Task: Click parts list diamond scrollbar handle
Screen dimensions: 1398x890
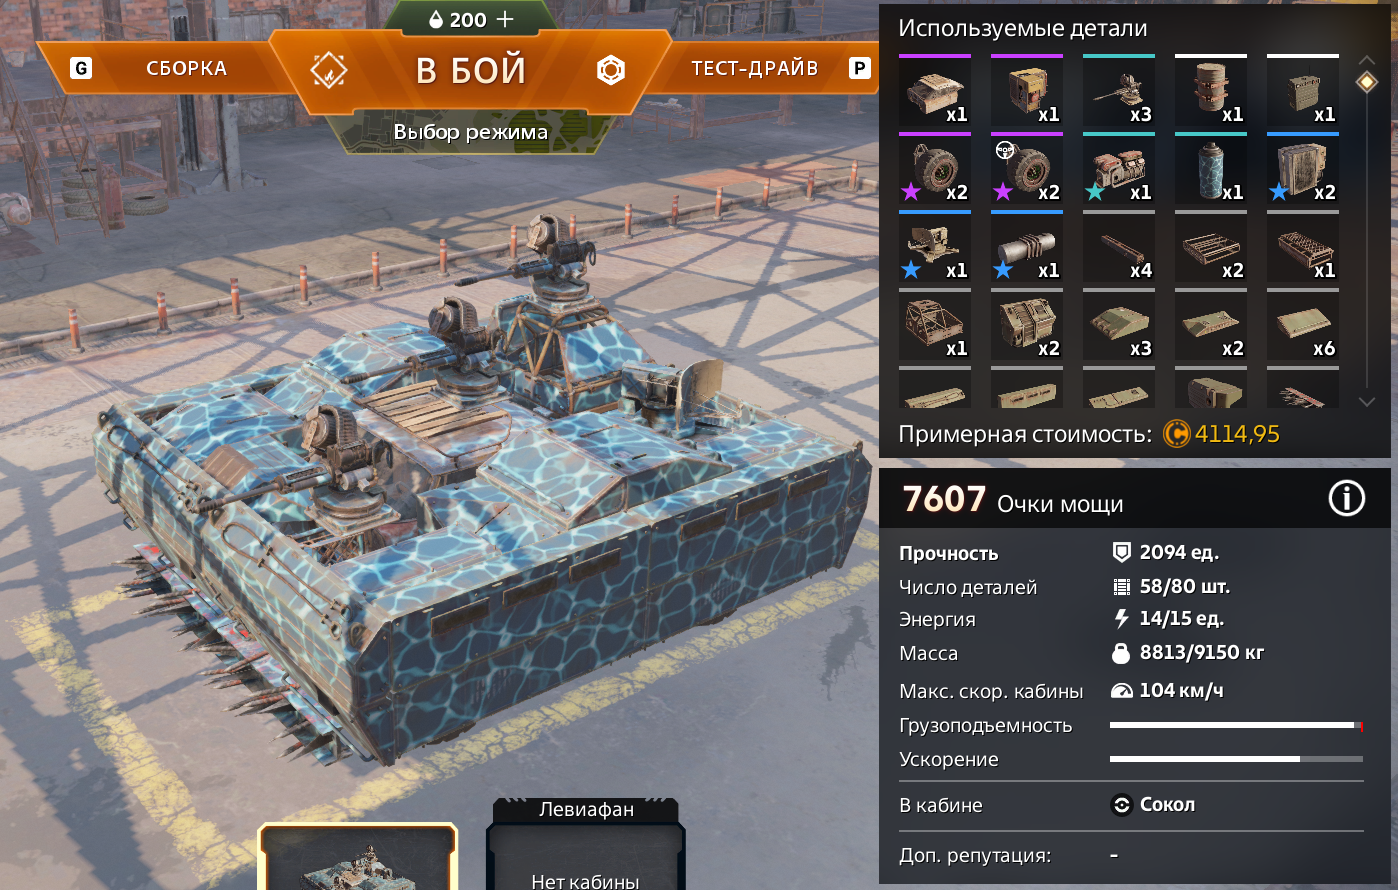Action: 1367,82
